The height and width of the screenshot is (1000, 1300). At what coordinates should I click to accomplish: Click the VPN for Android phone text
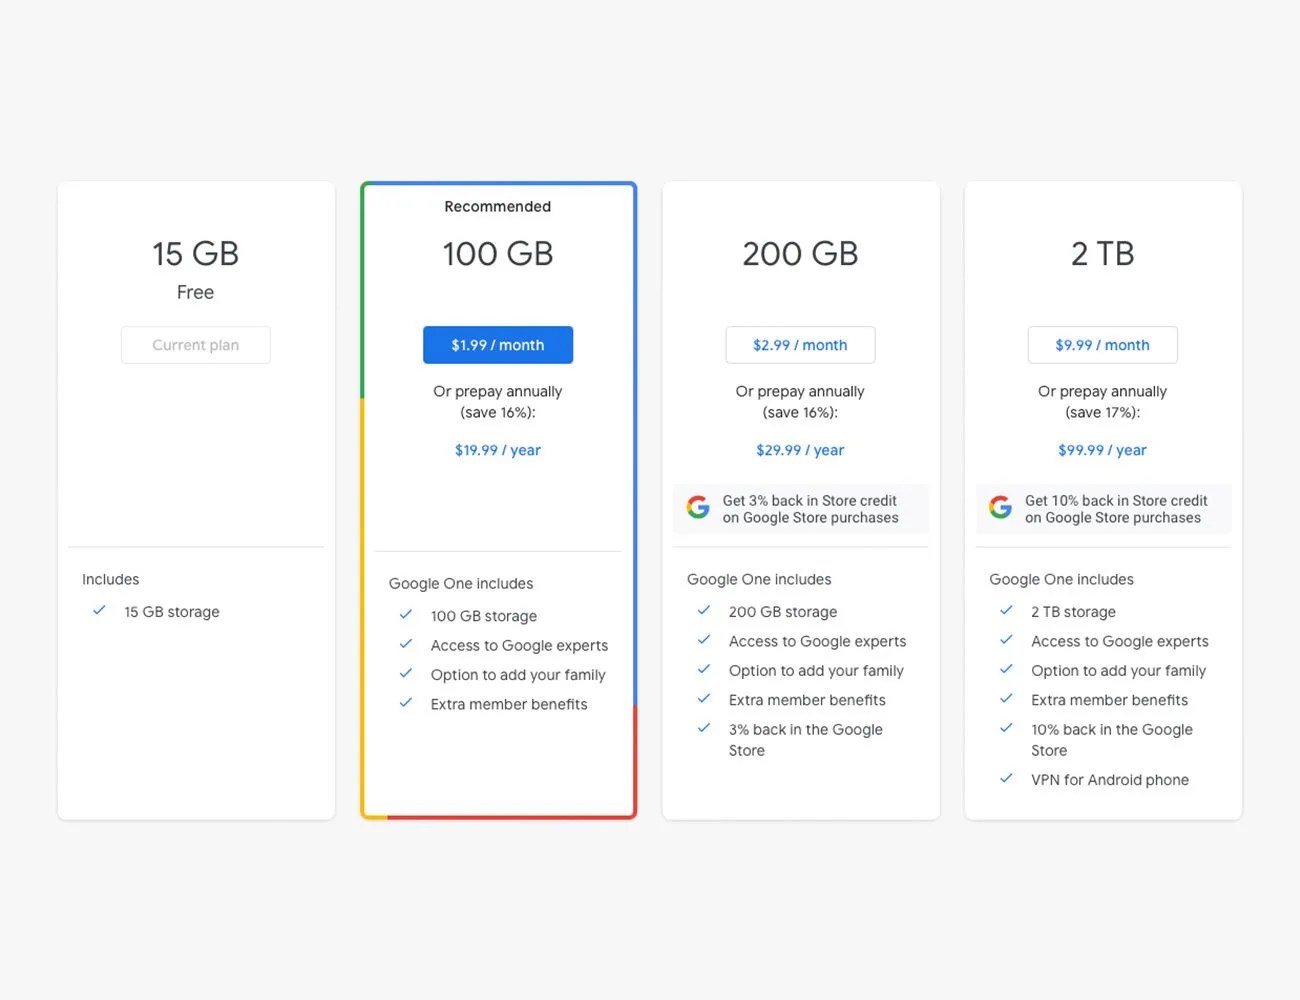1110,780
